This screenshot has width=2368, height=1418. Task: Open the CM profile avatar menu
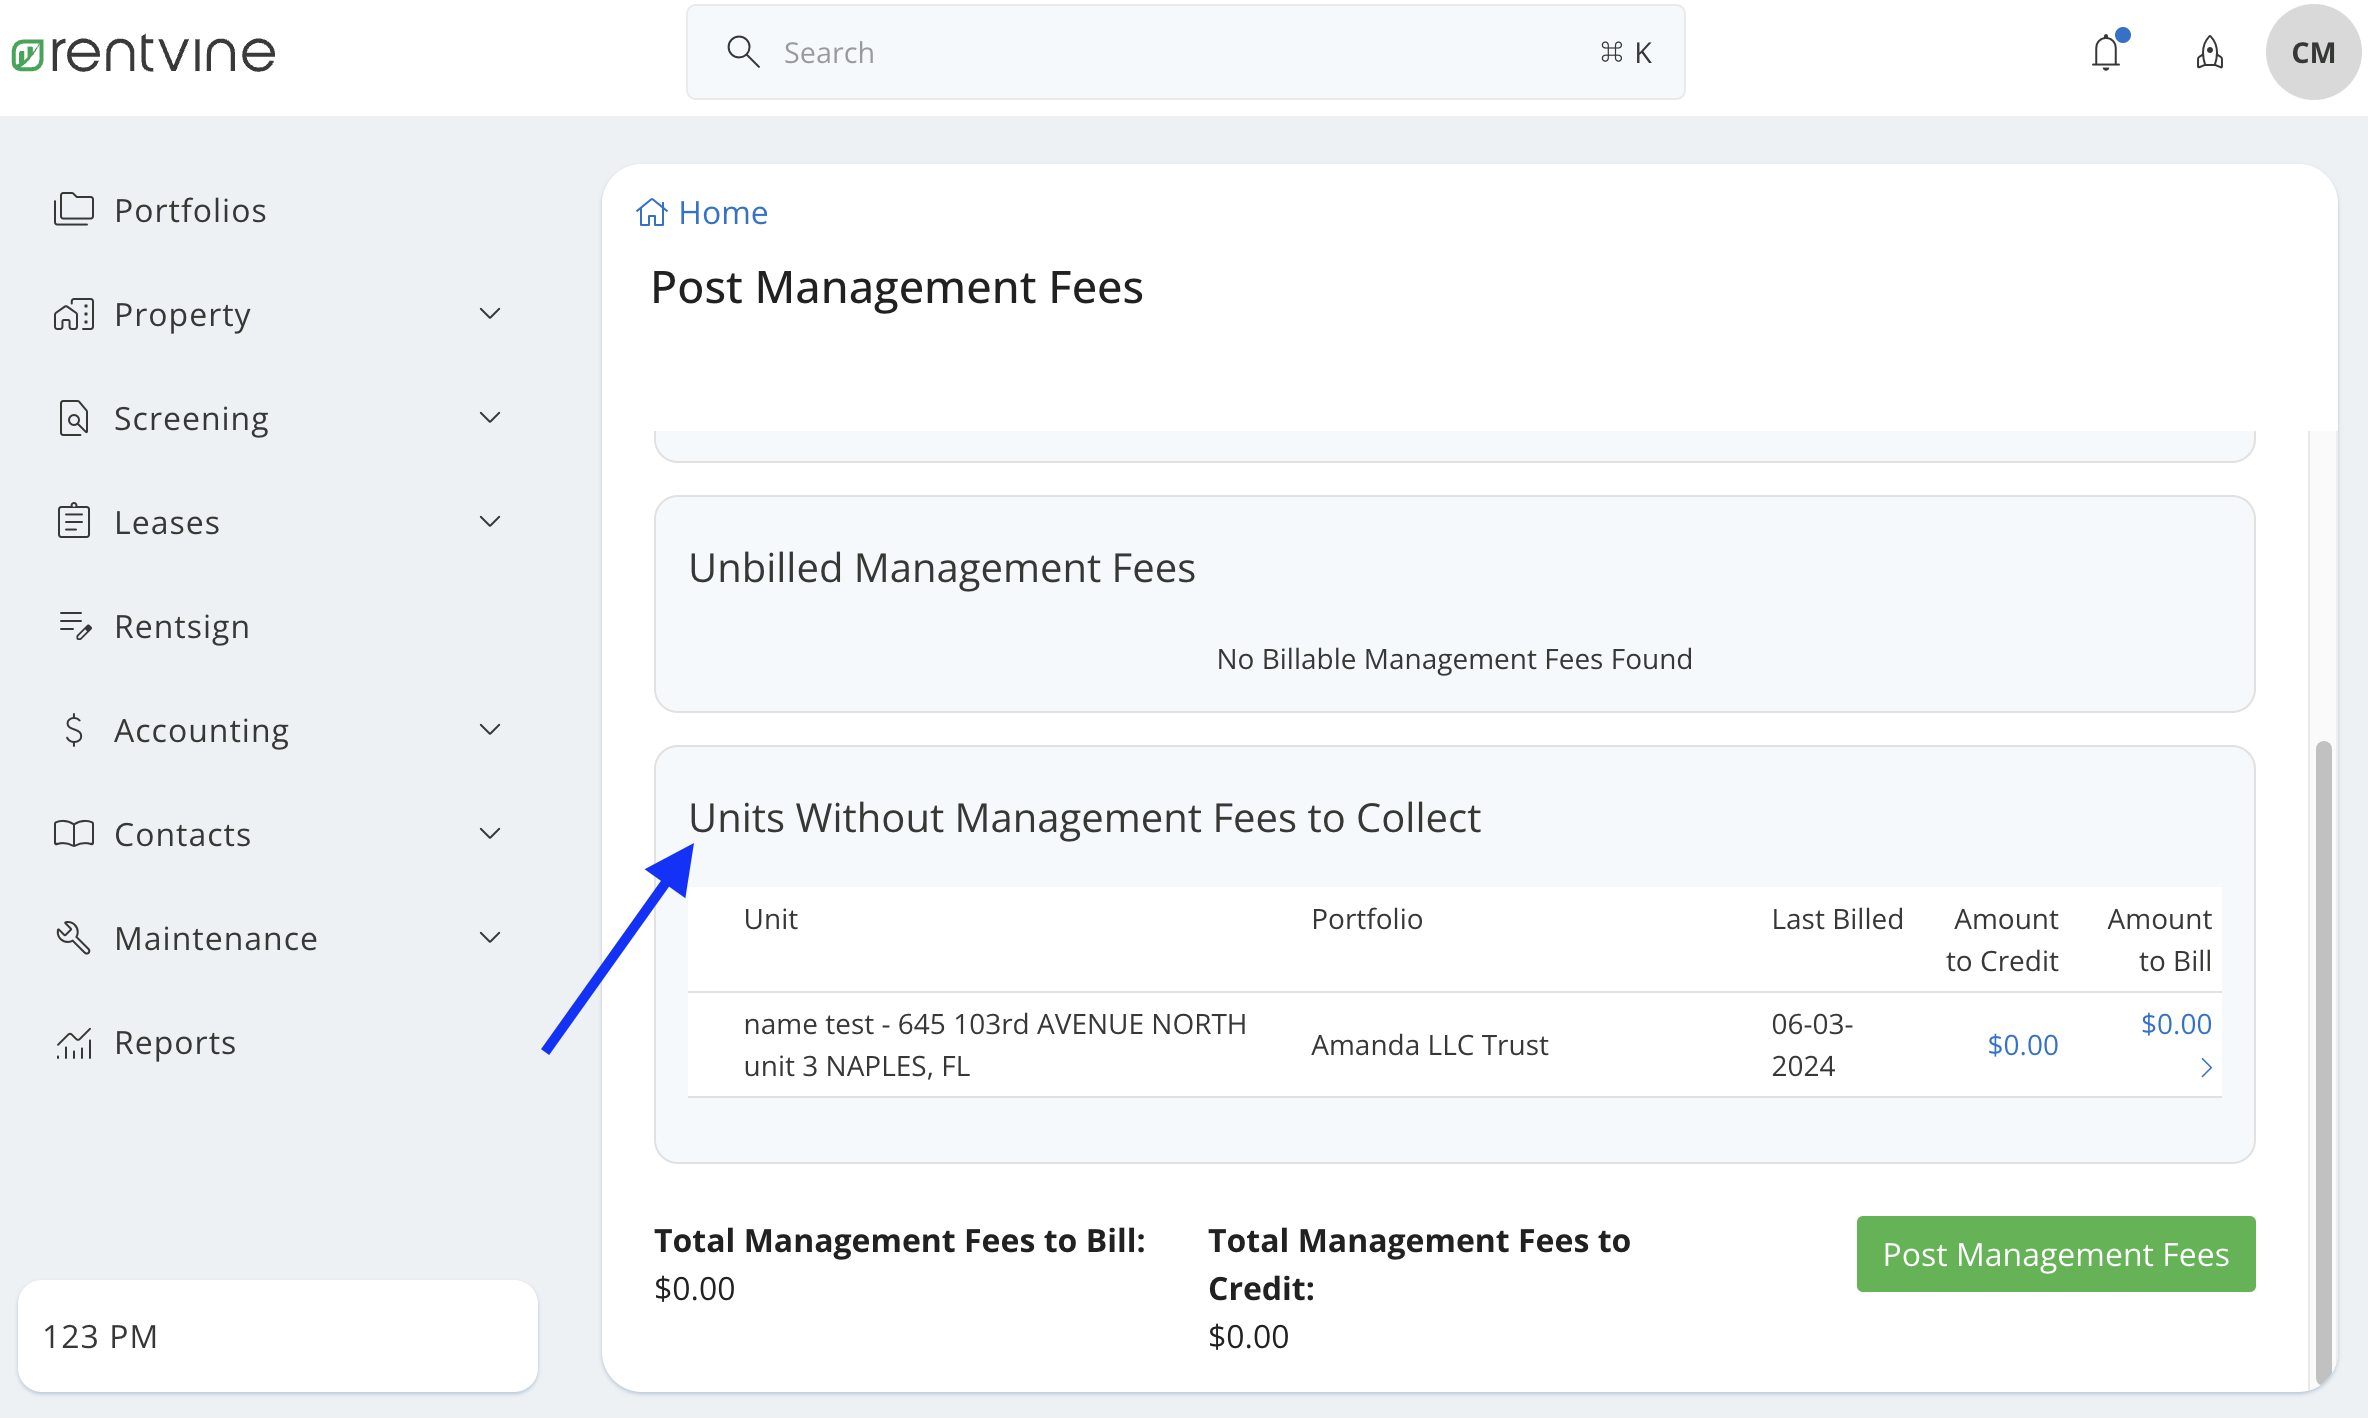click(x=2313, y=52)
